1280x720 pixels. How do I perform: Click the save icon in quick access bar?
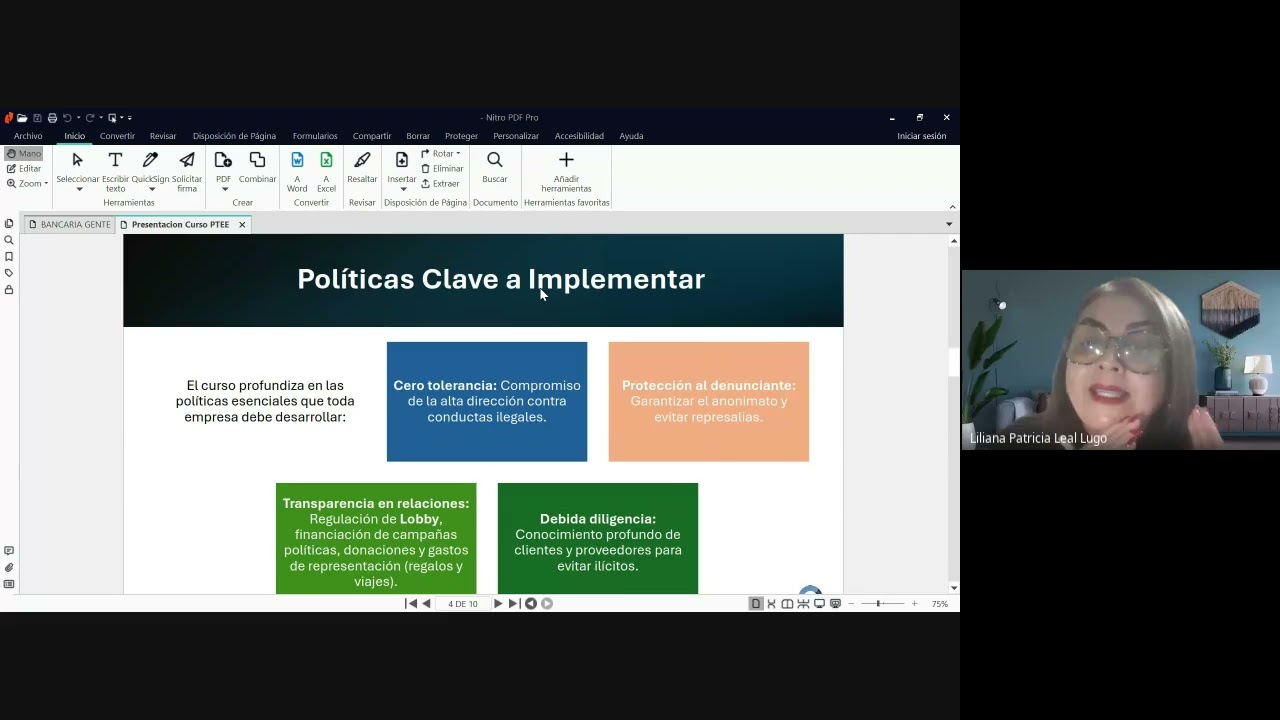coord(37,118)
